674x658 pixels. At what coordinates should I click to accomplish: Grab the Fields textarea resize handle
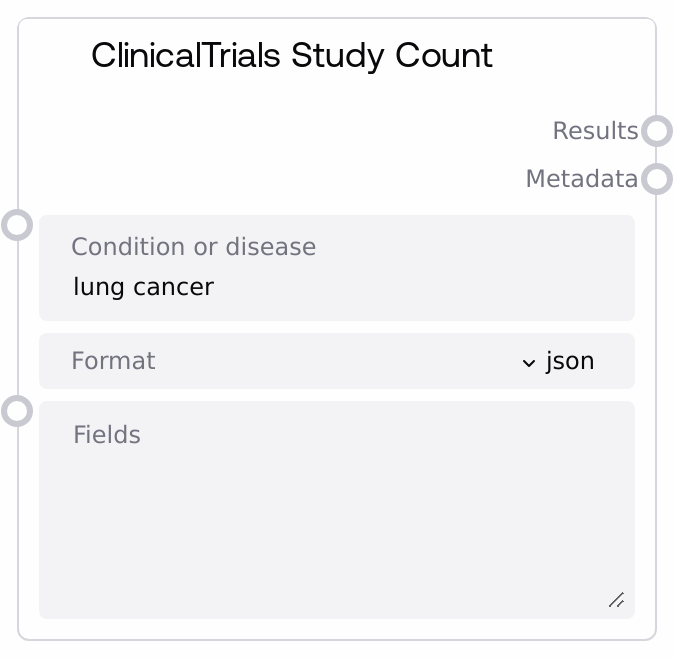click(616, 600)
